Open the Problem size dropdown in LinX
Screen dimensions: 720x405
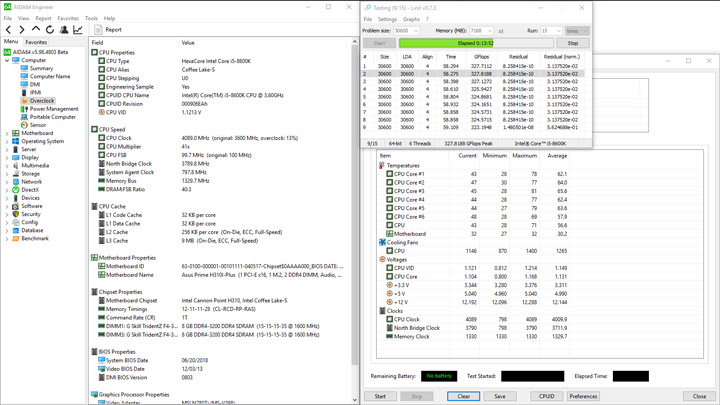415,31
